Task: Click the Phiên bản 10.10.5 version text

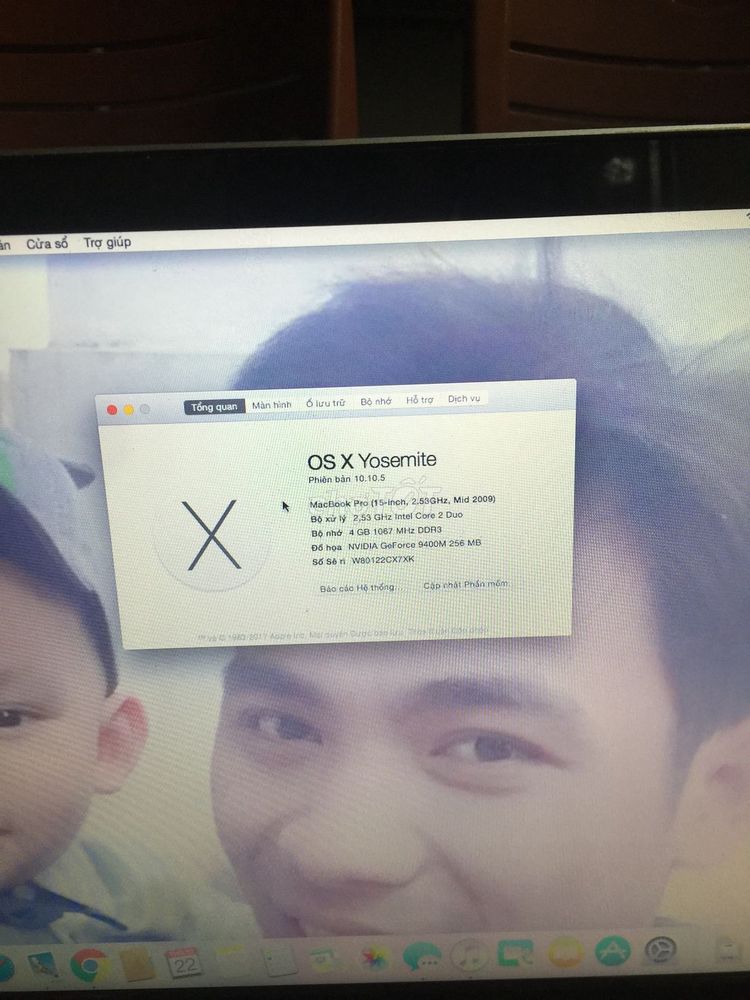Action: [x=347, y=478]
